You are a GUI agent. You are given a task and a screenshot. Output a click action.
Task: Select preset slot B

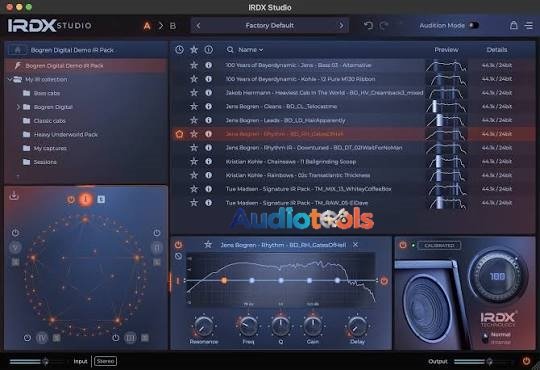click(x=173, y=26)
